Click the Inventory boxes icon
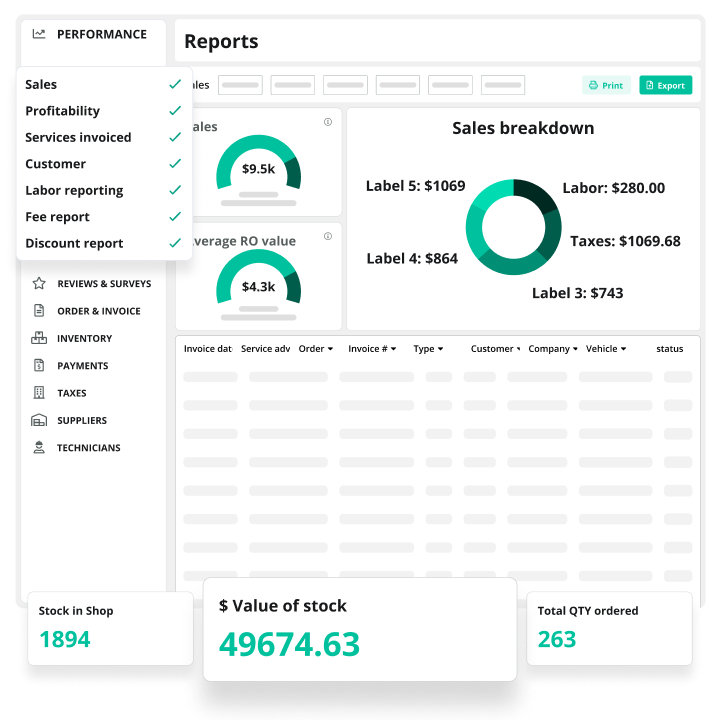The image size is (720, 720). (39, 338)
